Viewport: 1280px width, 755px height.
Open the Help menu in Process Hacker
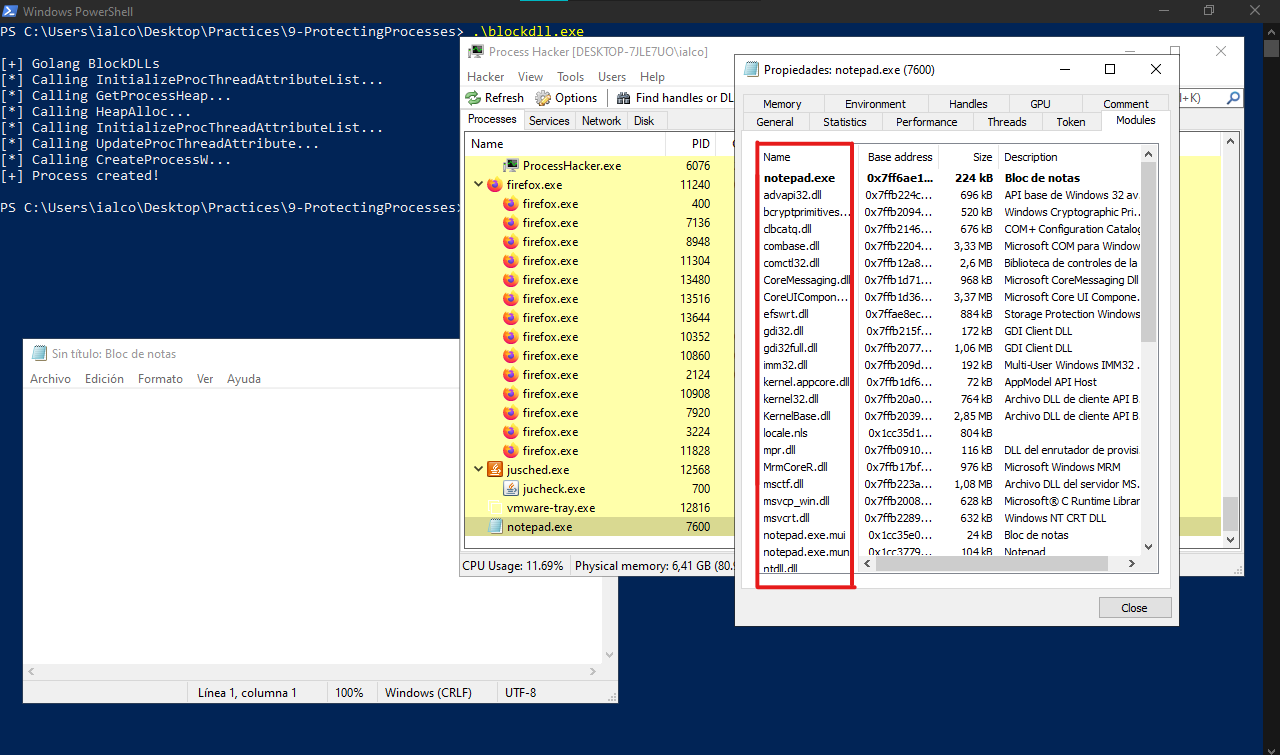click(652, 77)
